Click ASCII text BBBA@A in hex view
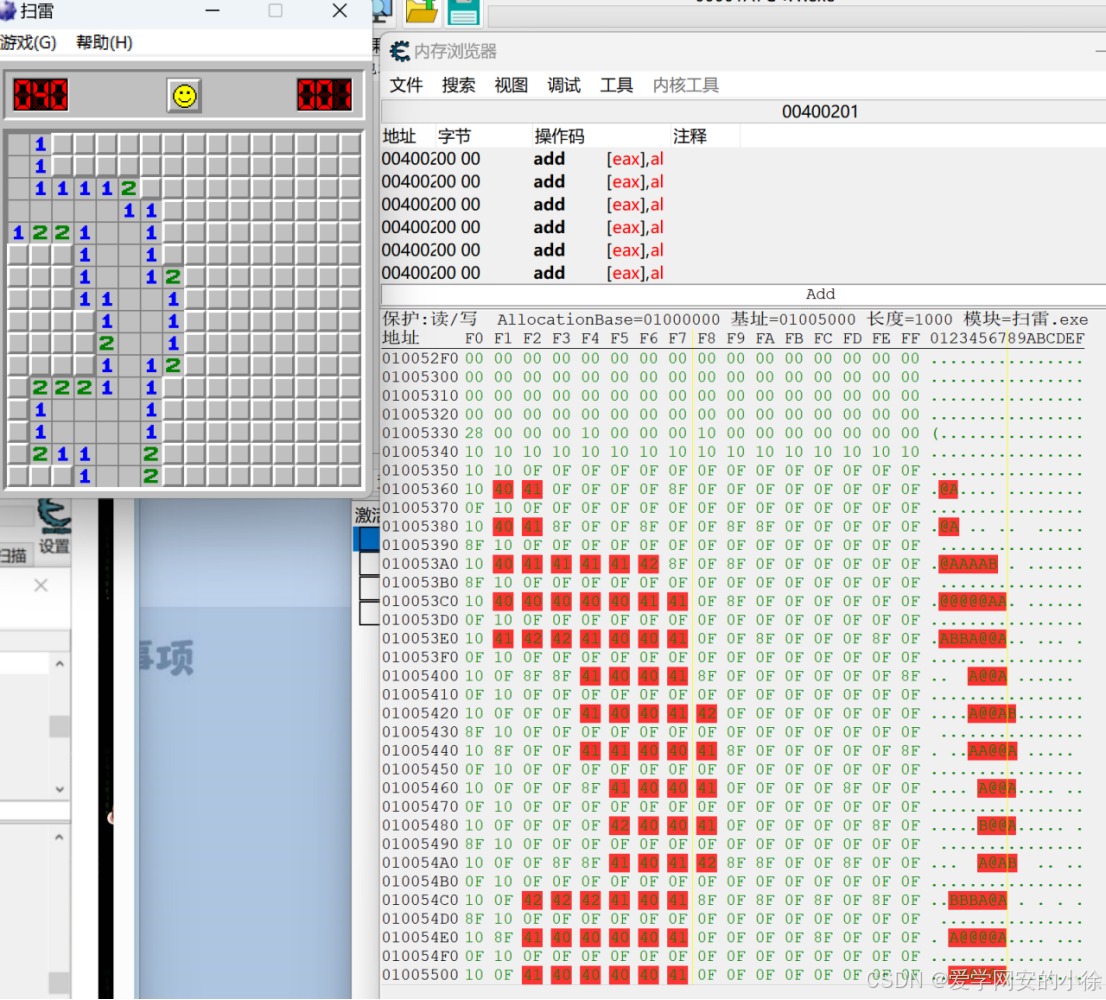The image size is (1106, 1000). pyautogui.click(x=978, y=901)
